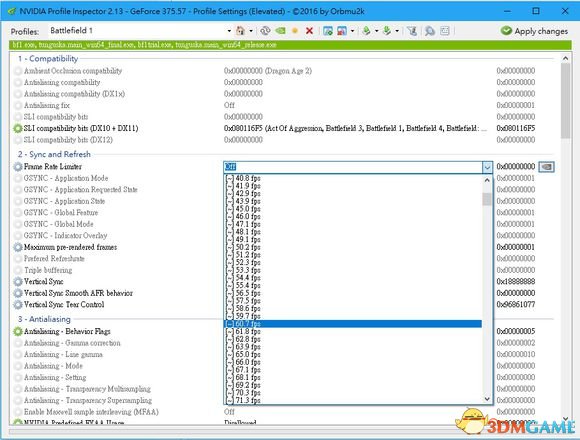Click the NVIDIA reset icon beside Frame Rate Limiter value
This screenshot has width=580, height=440.
tap(546, 167)
